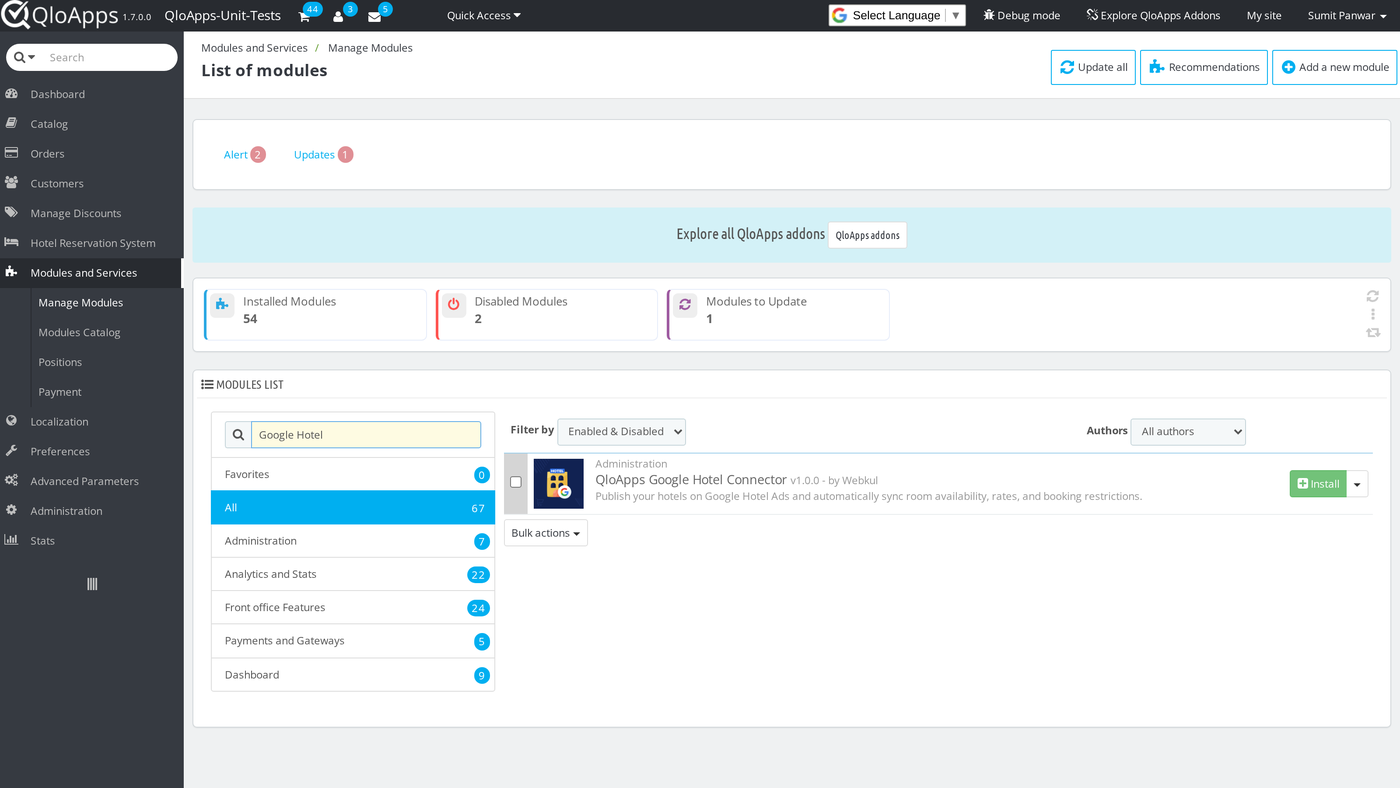Open the vertical dots options in stats panel
This screenshot has height=788, width=1400.
pyautogui.click(x=1373, y=314)
